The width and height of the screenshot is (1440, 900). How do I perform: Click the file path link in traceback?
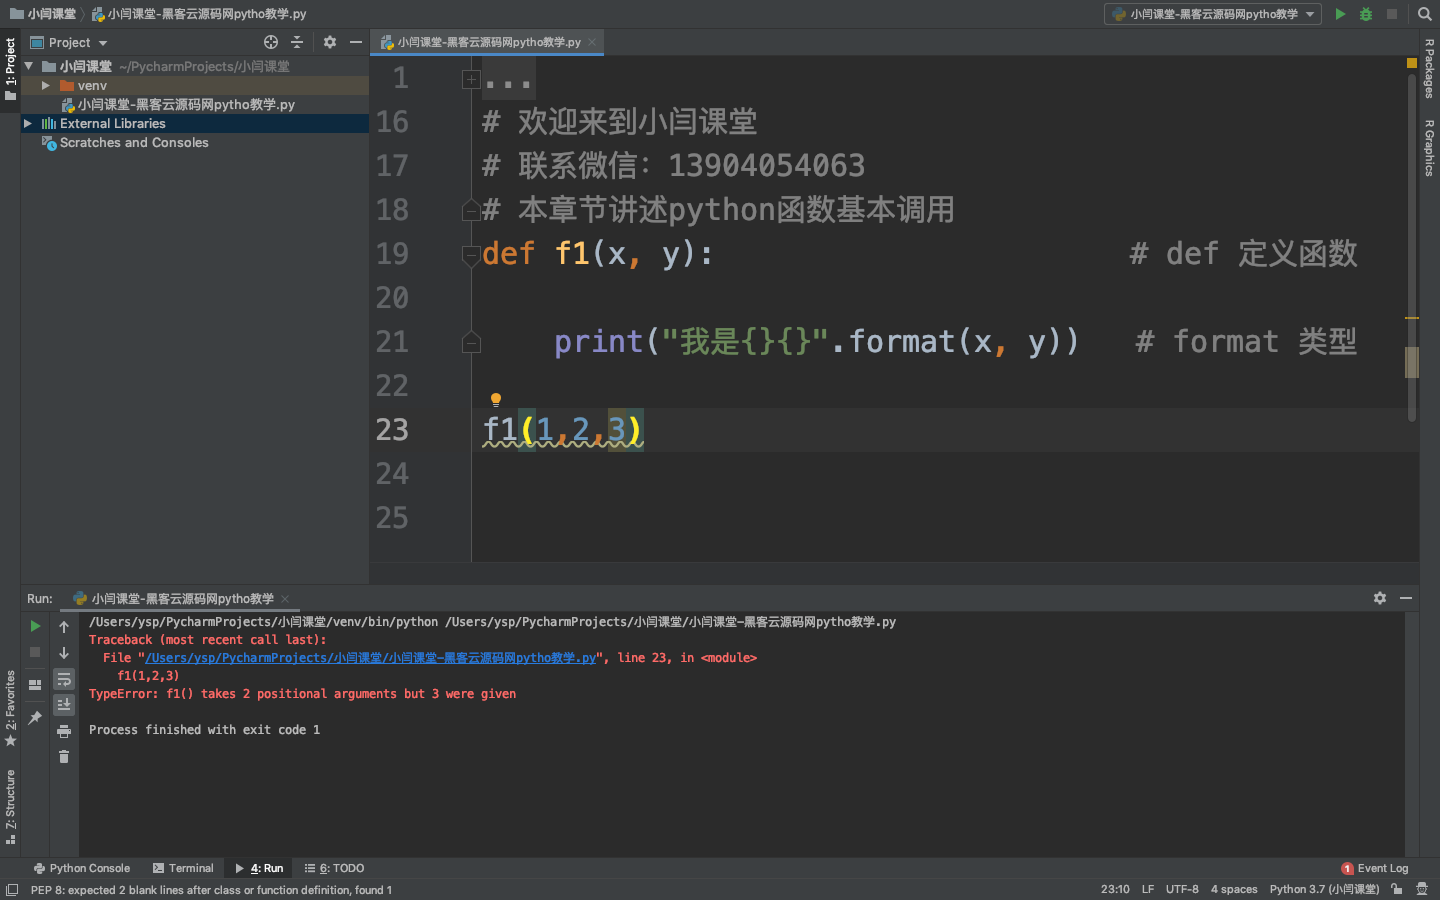(370, 658)
